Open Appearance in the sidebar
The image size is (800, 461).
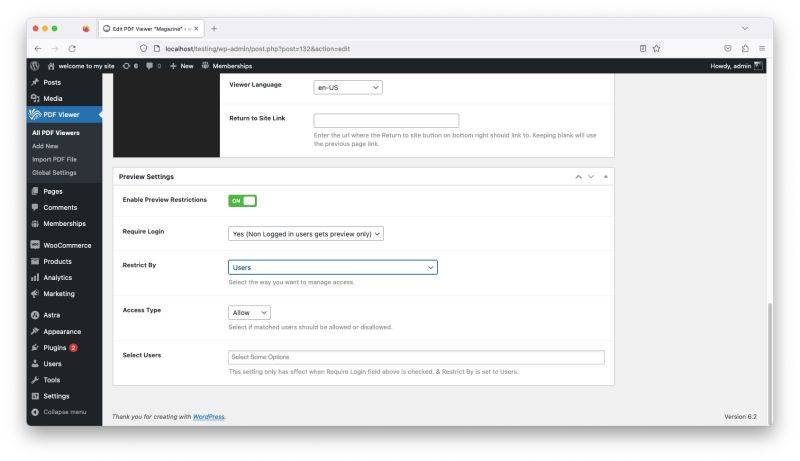[64, 331]
